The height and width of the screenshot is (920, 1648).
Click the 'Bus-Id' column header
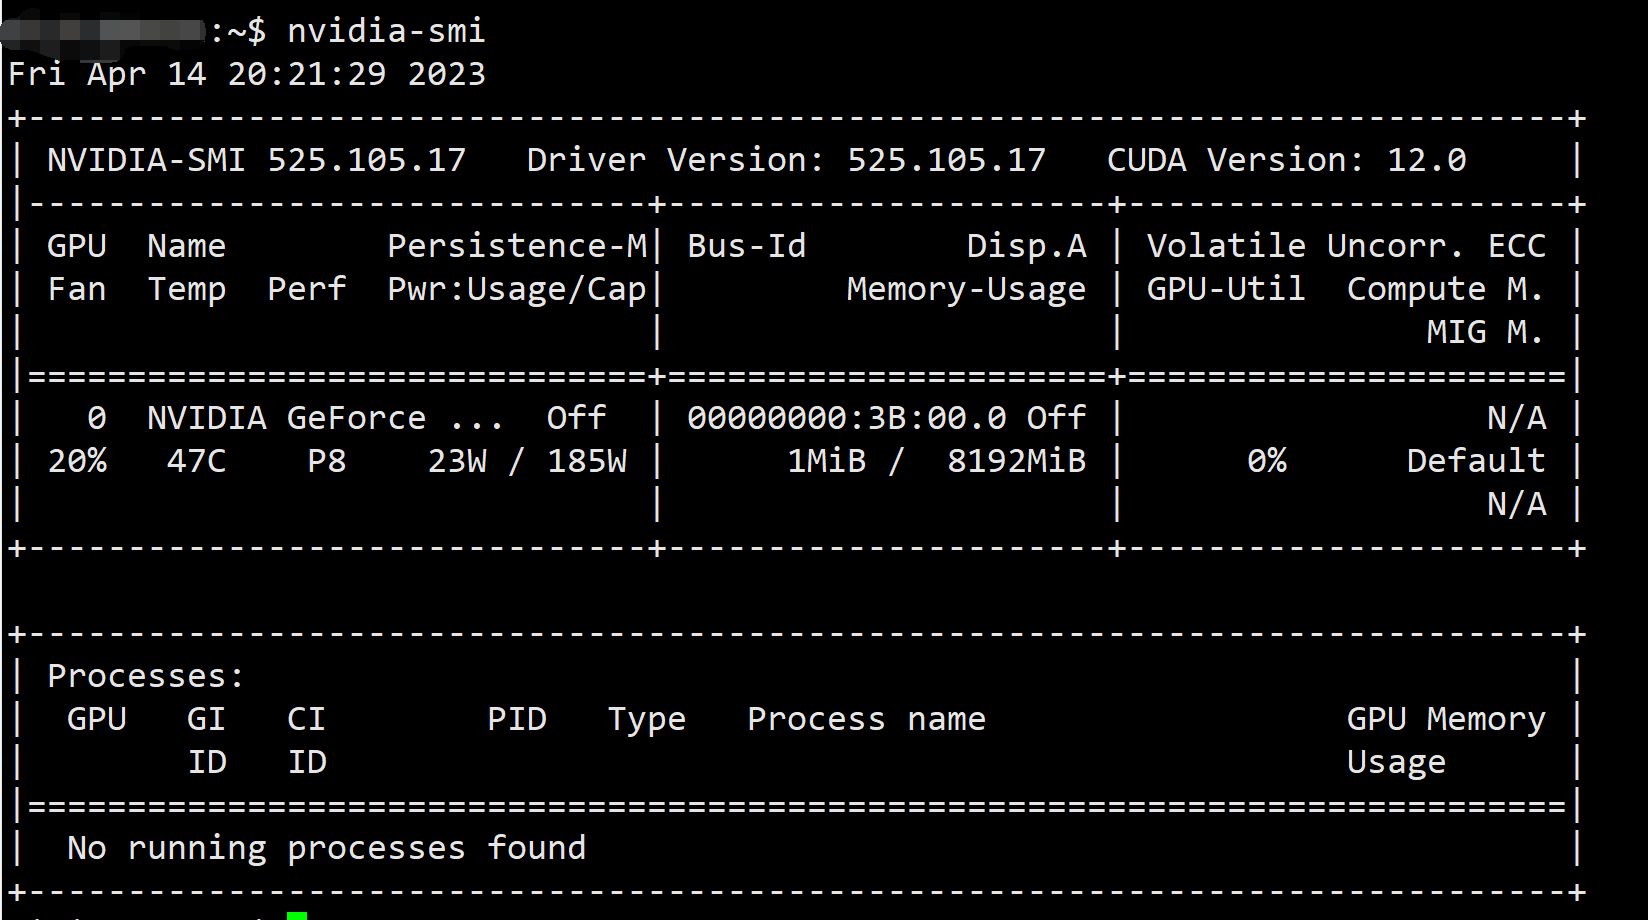(747, 246)
